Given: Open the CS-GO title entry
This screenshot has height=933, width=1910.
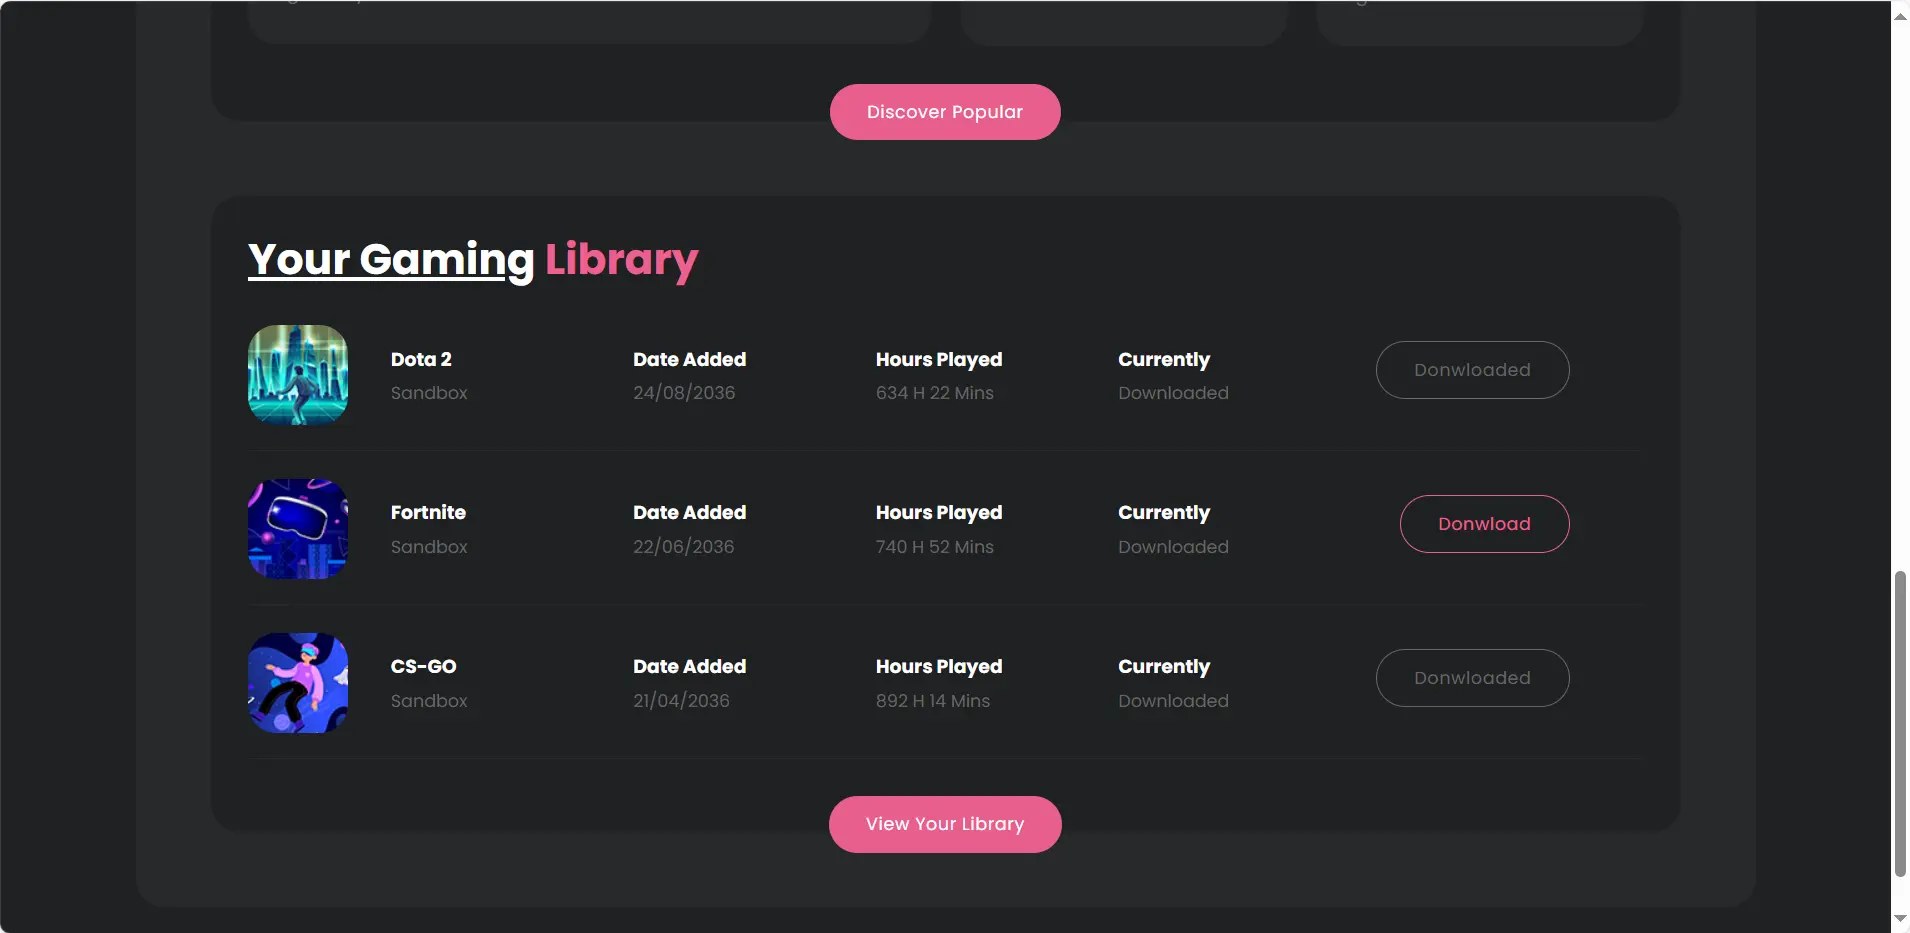Looking at the screenshot, I should [x=423, y=666].
